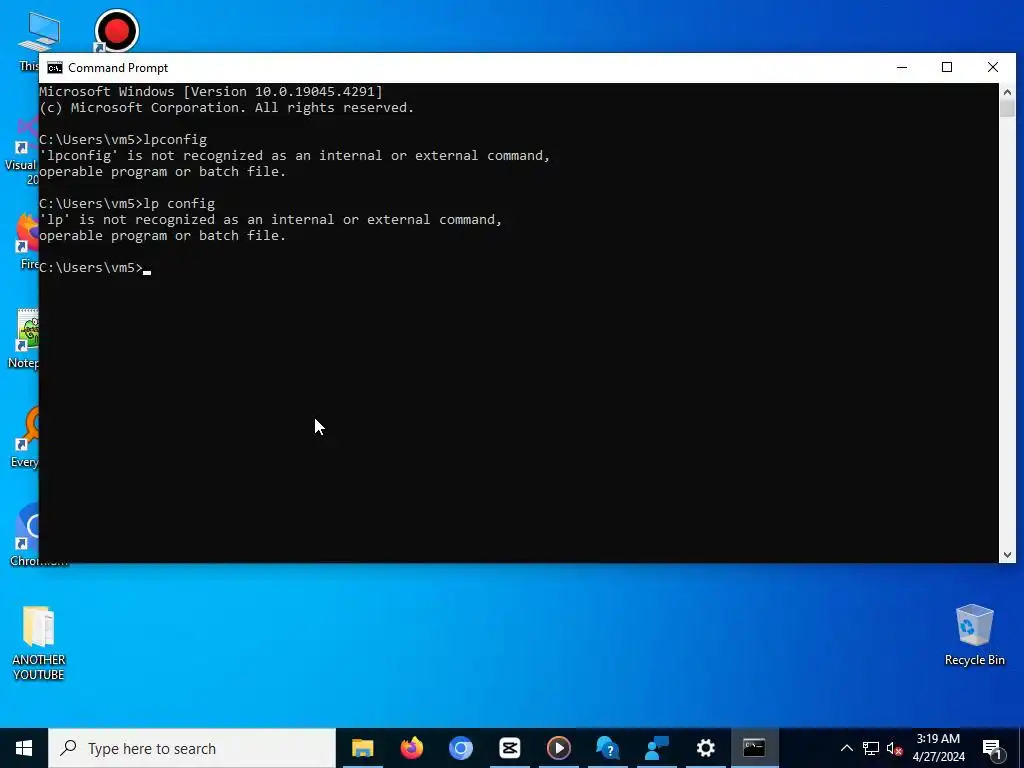The width and height of the screenshot is (1024, 768).
Task: Select the red record desktop shortcut
Action: 116,31
